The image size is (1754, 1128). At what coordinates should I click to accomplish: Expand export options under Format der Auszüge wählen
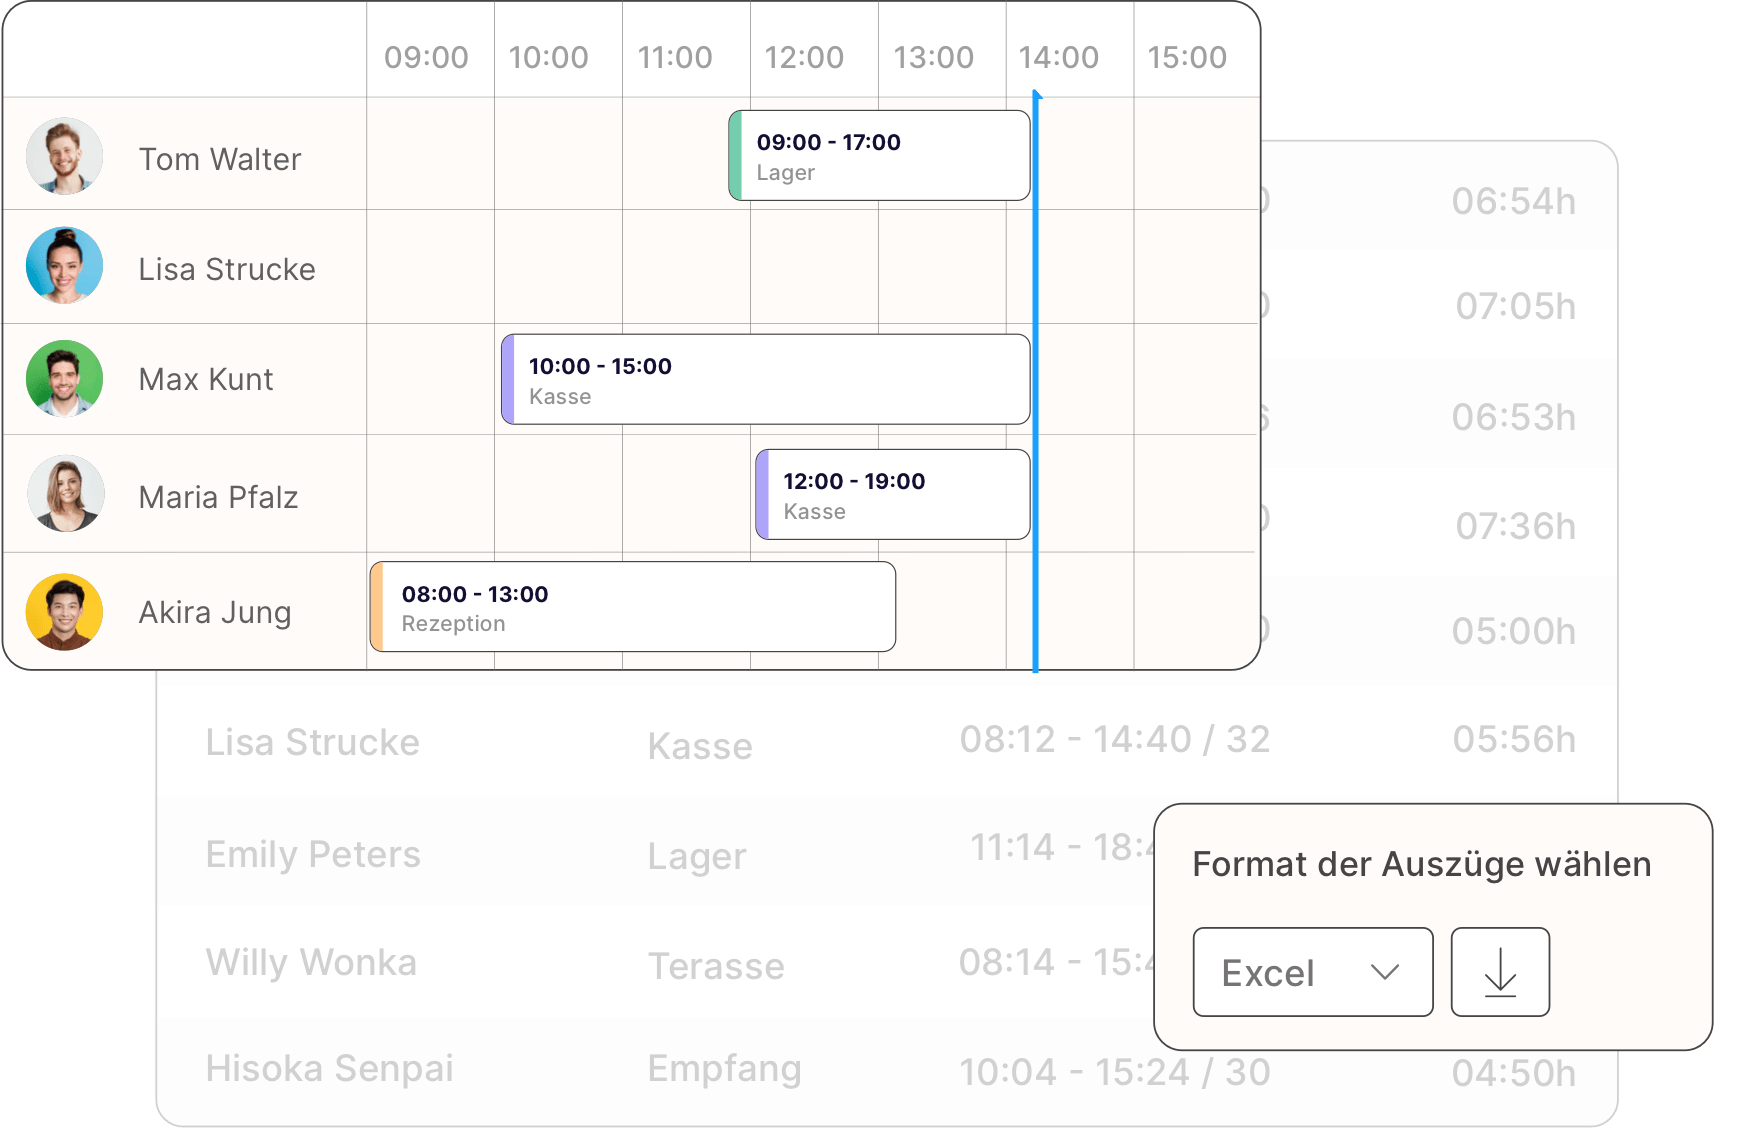tap(1313, 971)
